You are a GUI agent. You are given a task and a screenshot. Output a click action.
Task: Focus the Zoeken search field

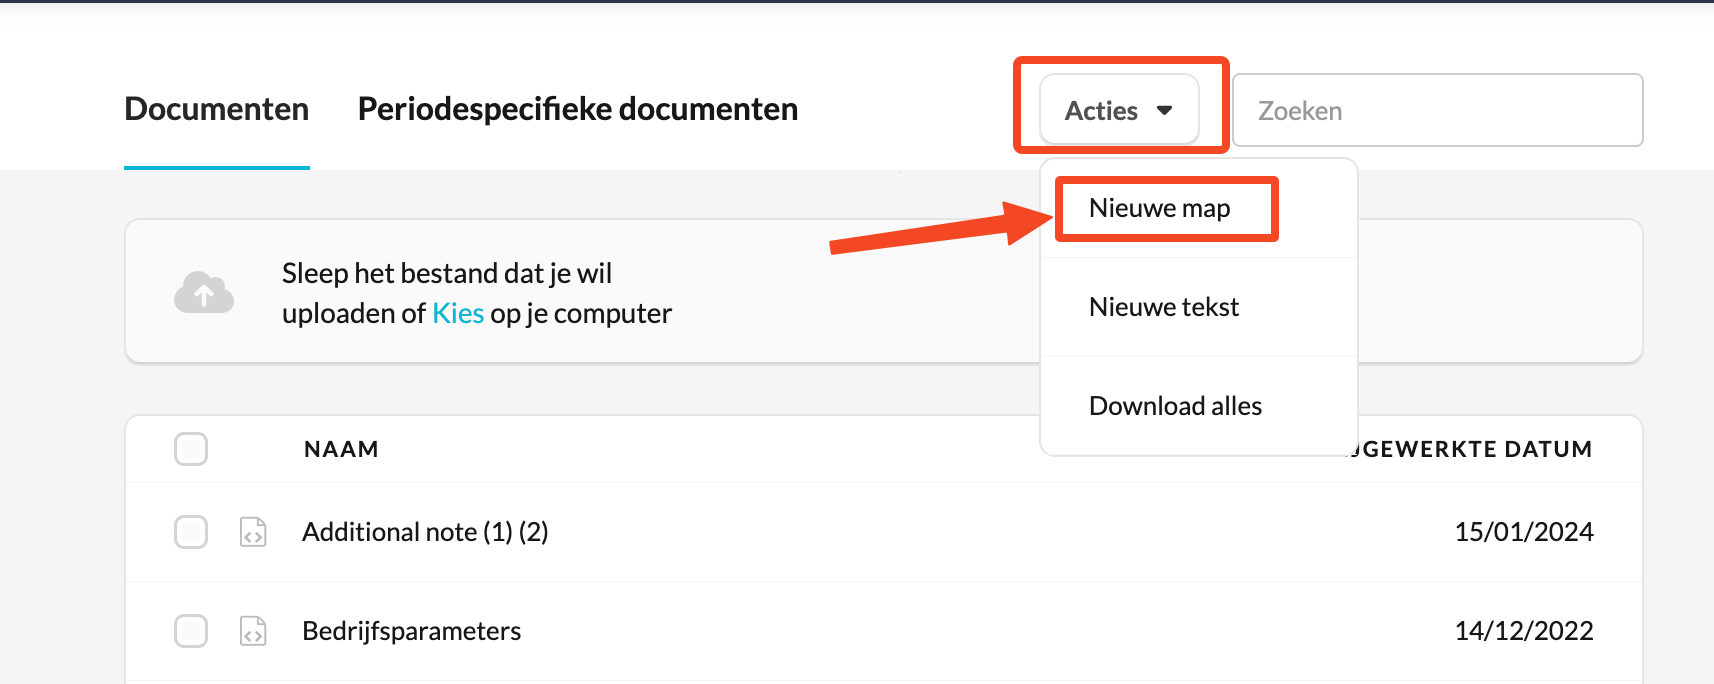(x=1437, y=110)
